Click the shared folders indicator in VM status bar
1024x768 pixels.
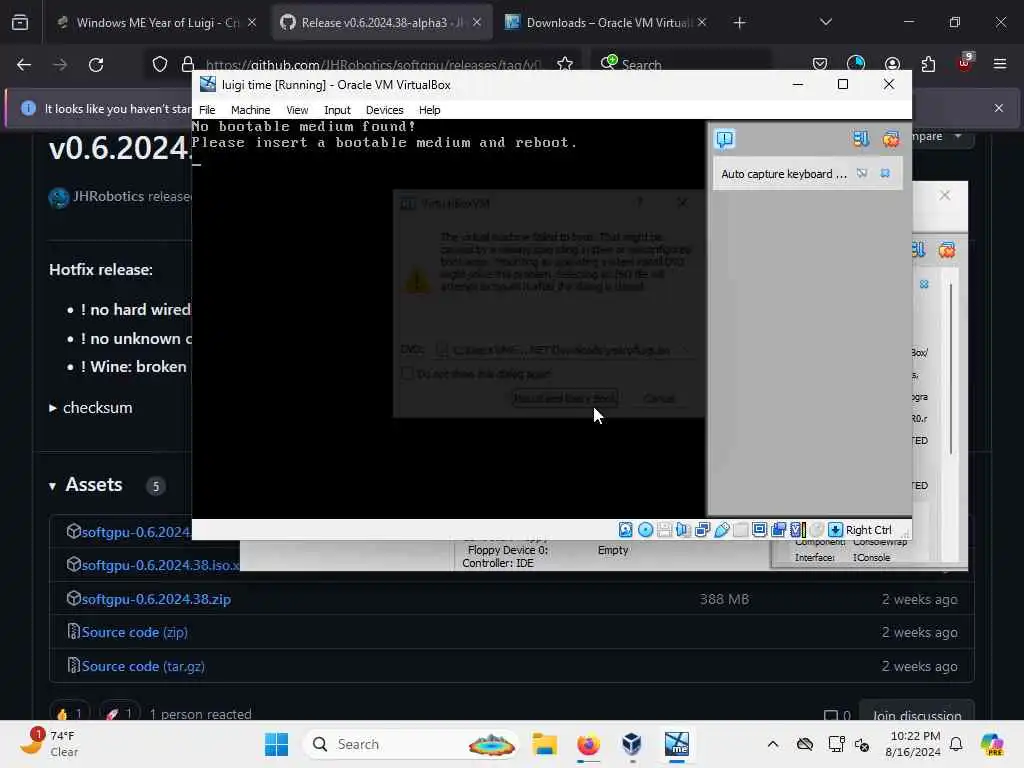[741, 530]
